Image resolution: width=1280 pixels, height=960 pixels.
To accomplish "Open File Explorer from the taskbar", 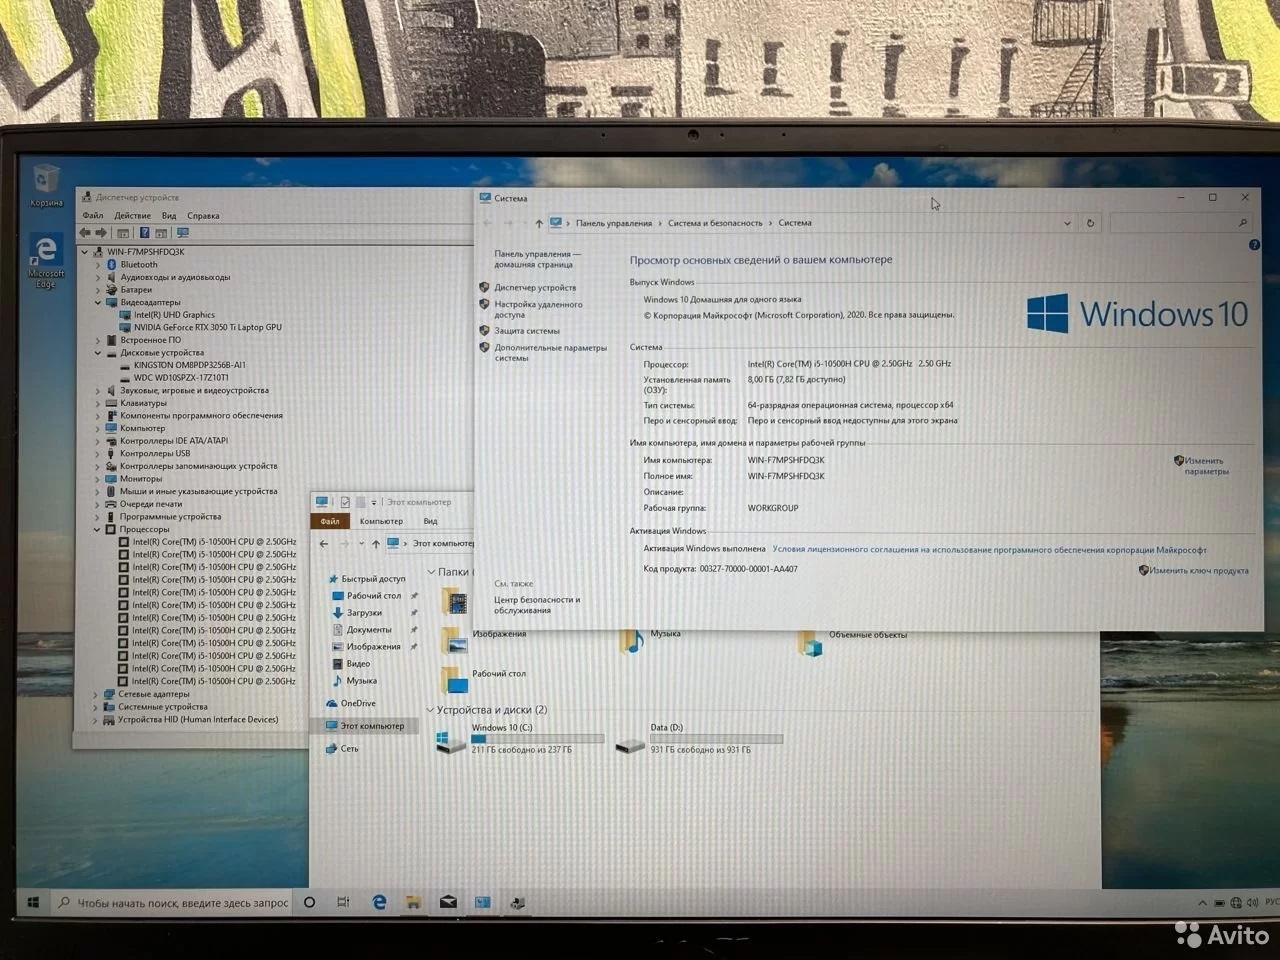I will [413, 903].
